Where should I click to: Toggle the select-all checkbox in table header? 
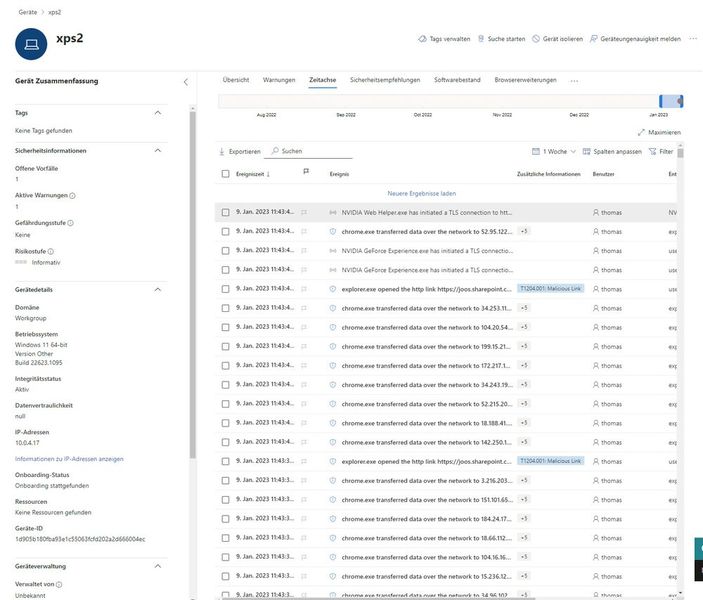tap(225, 174)
